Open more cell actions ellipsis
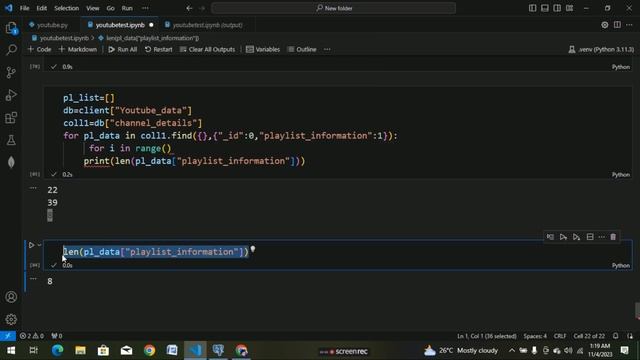 pyautogui.click(x=602, y=237)
